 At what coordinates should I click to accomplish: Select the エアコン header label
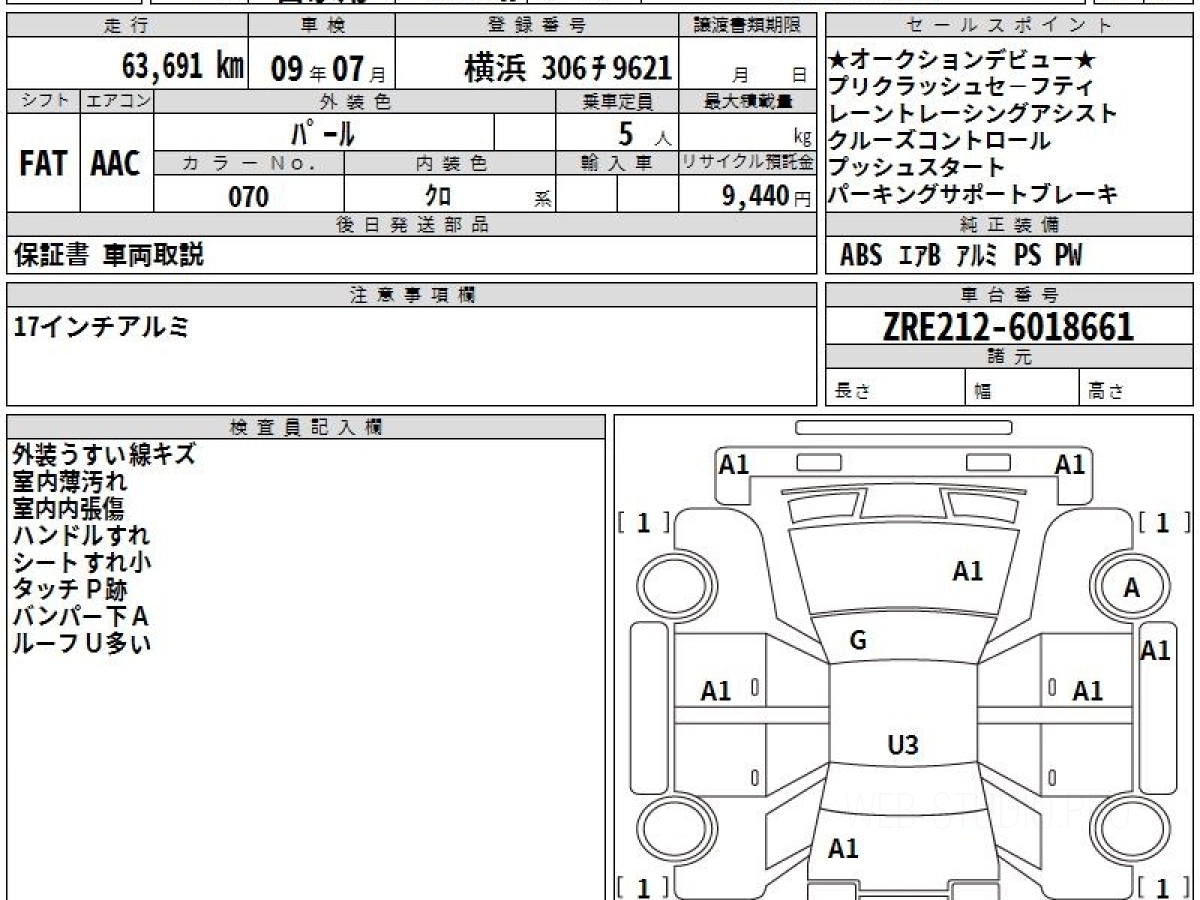point(117,101)
